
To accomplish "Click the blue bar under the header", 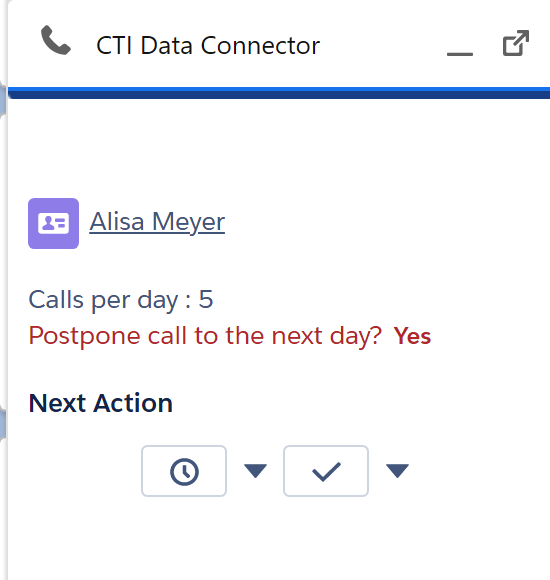I will (x=279, y=93).
